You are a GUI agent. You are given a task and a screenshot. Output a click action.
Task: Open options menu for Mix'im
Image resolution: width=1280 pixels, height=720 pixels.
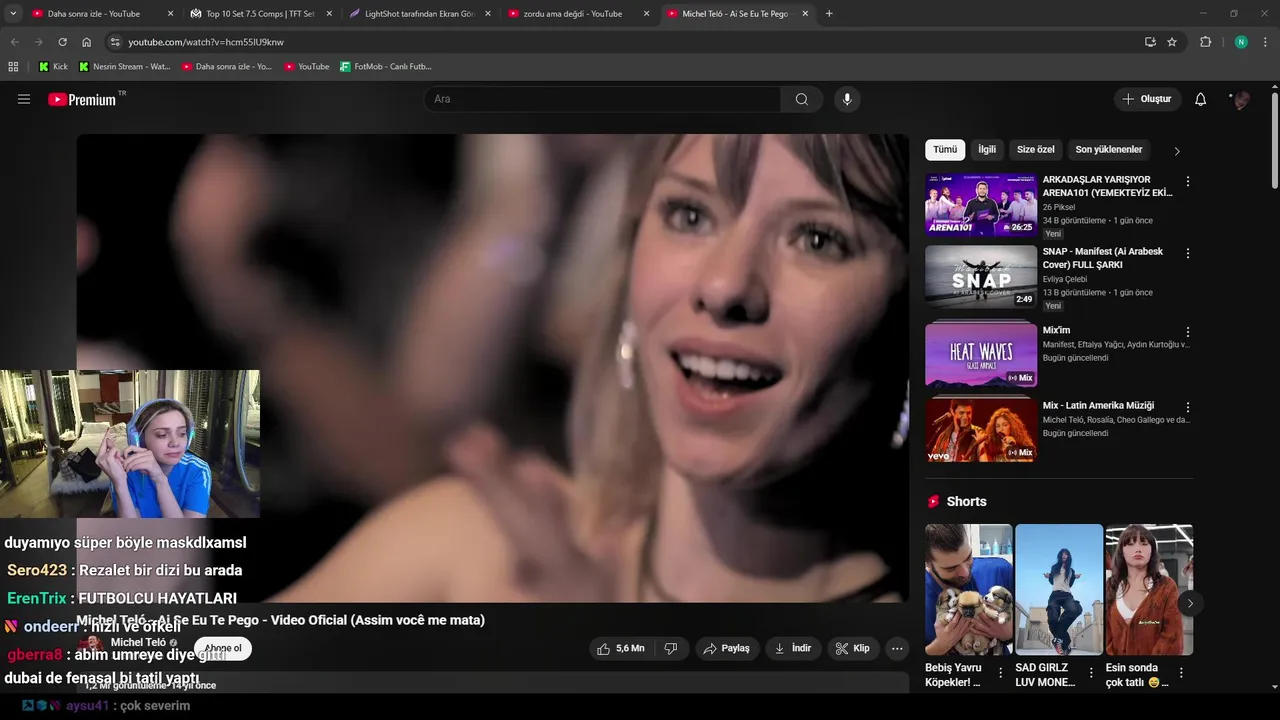[1188, 332]
